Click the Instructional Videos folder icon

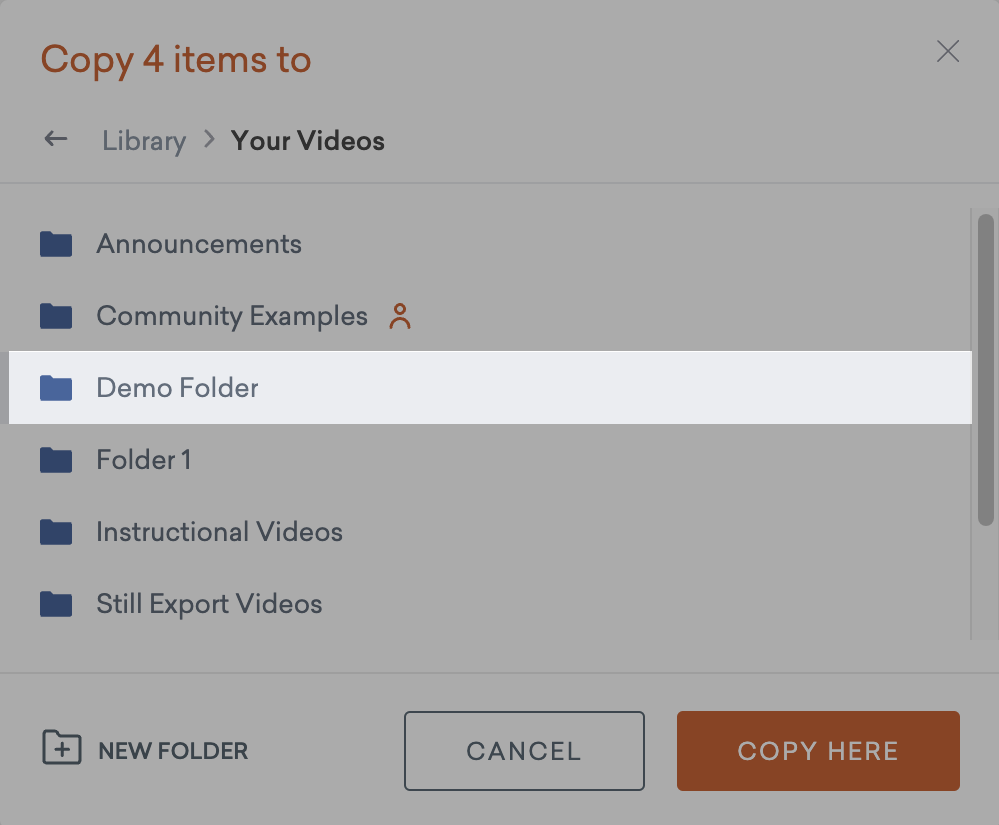56,532
